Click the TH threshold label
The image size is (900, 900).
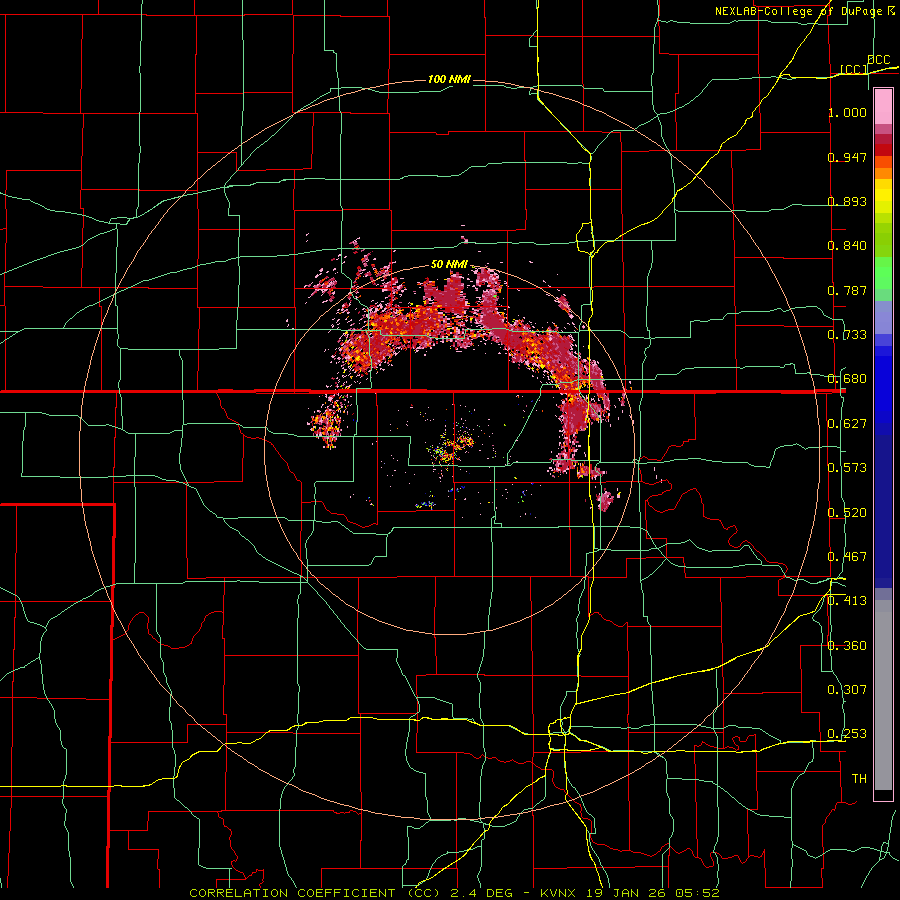pos(859,779)
